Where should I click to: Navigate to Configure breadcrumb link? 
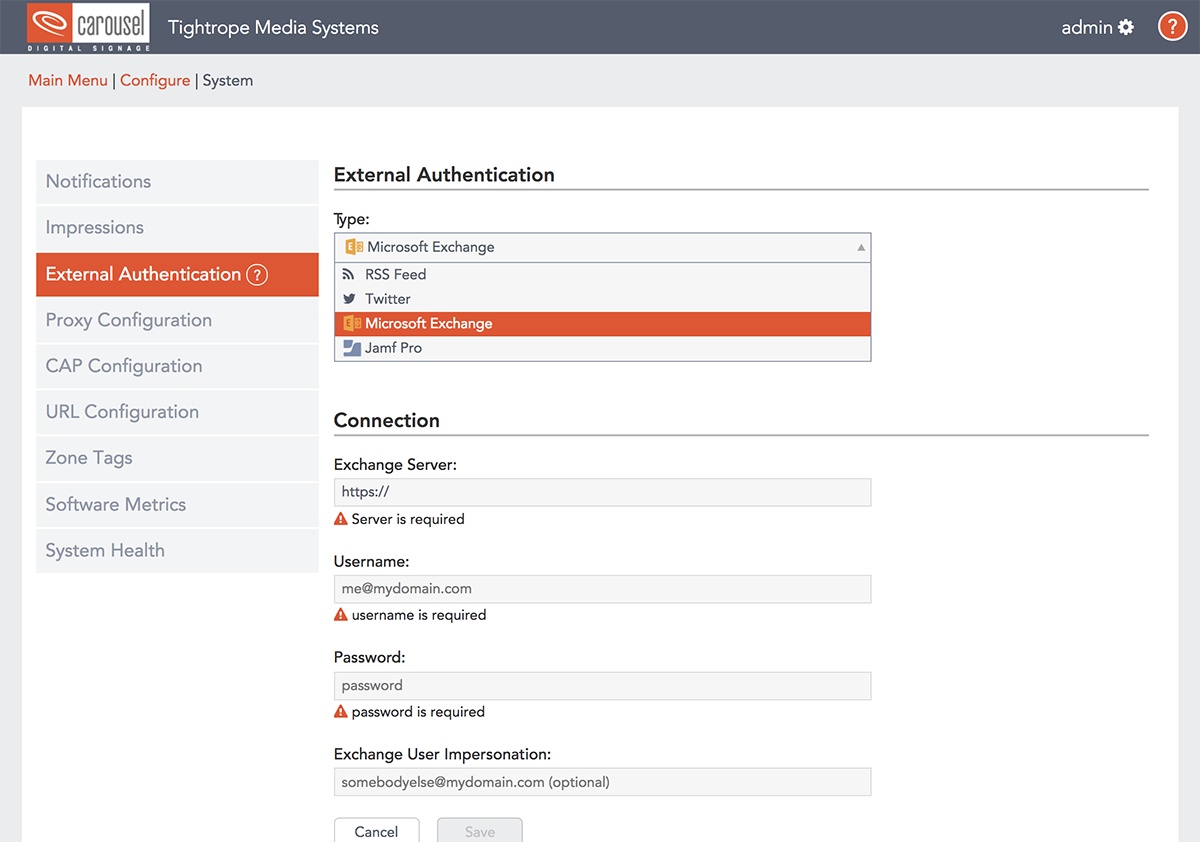click(x=155, y=80)
